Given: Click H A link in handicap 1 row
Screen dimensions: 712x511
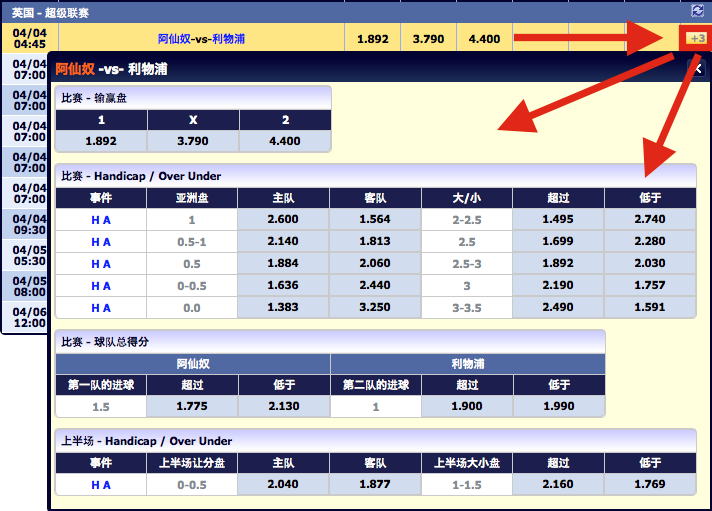Looking at the screenshot, I should [x=101, y=220].
